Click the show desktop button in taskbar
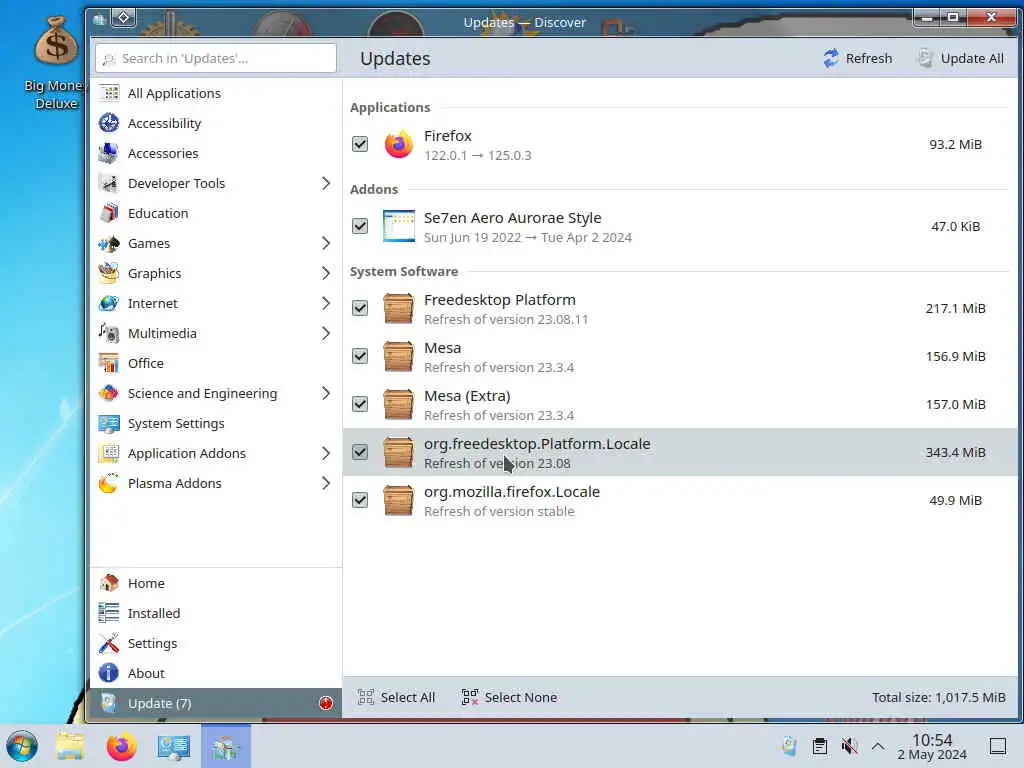 tap(998, 746)
